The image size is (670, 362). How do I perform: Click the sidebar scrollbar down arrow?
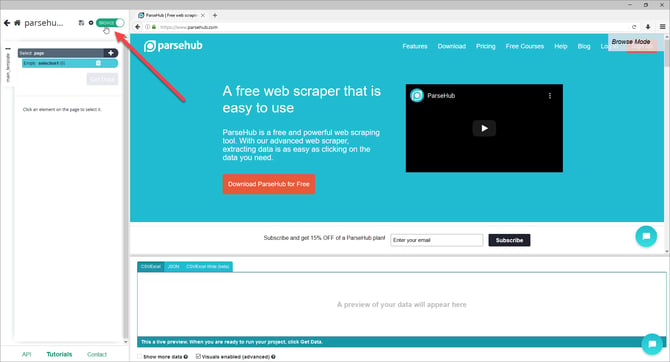(126, 342)
